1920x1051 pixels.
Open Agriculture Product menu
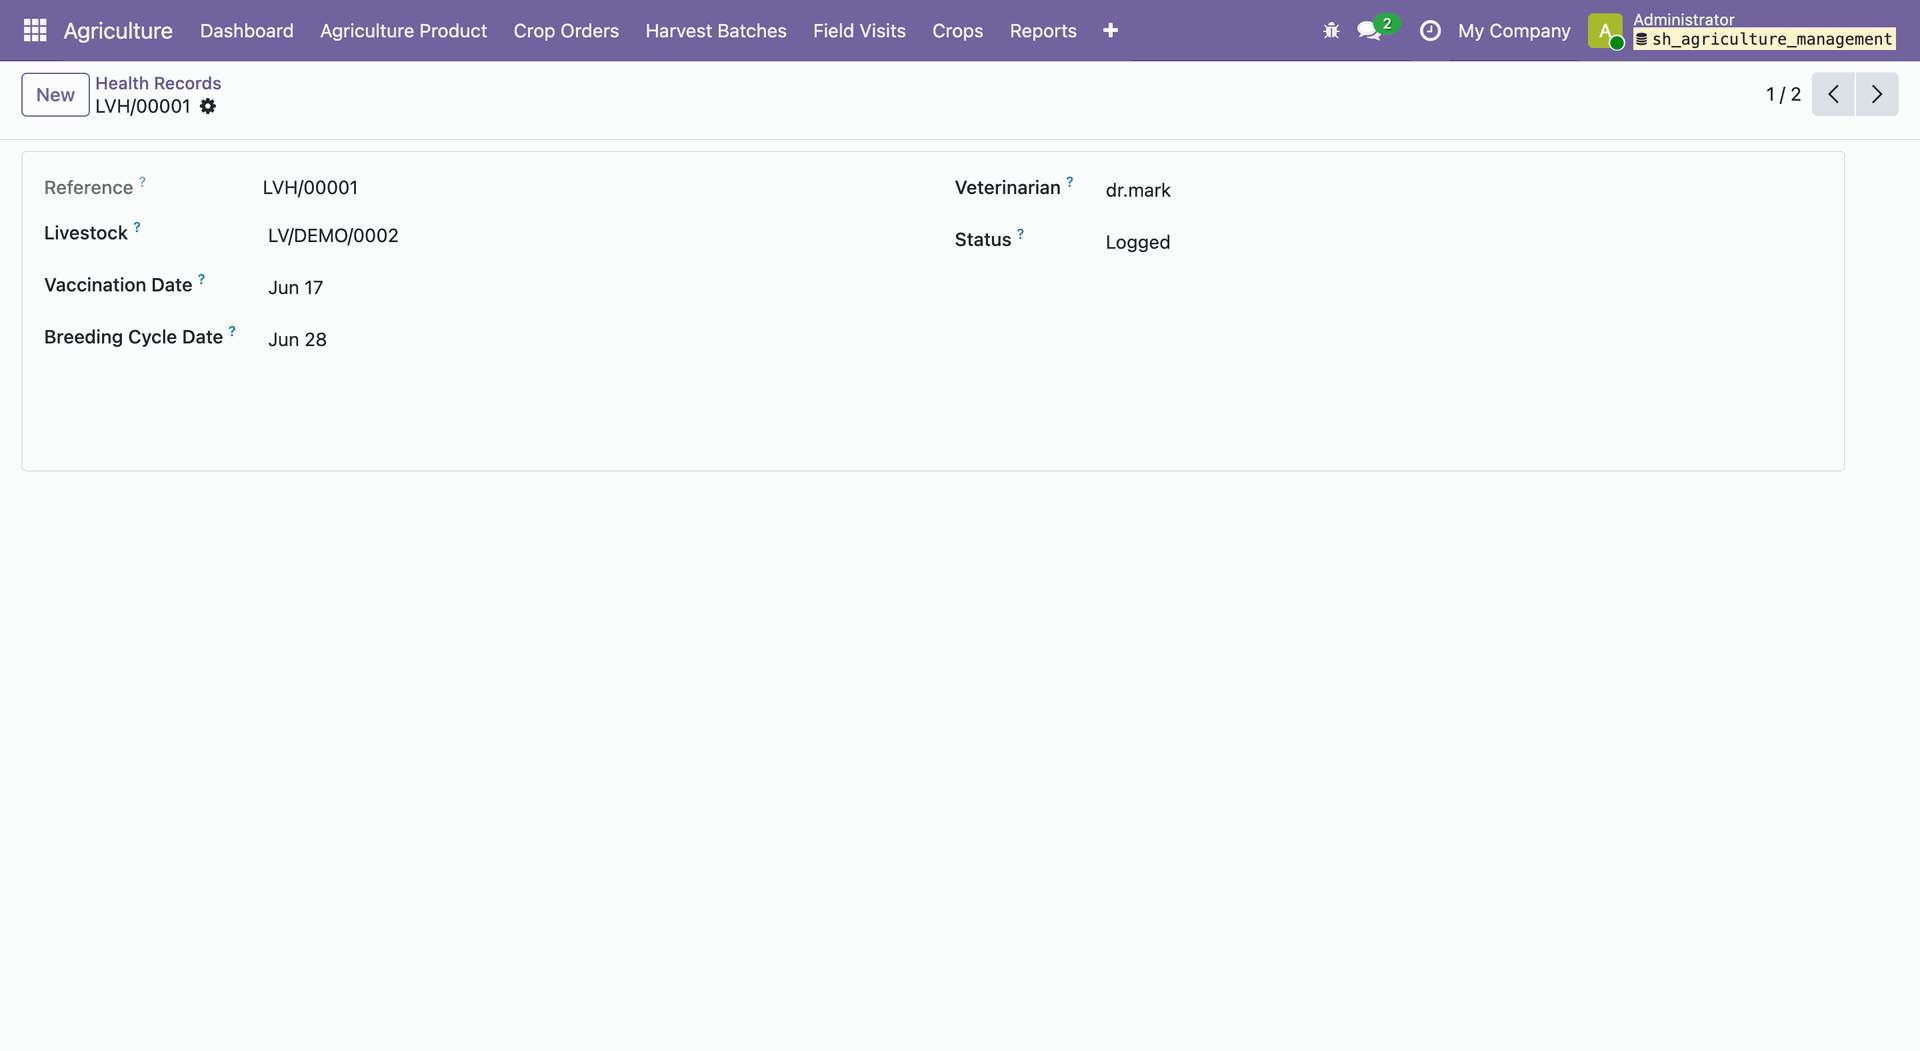coord(404,31)
